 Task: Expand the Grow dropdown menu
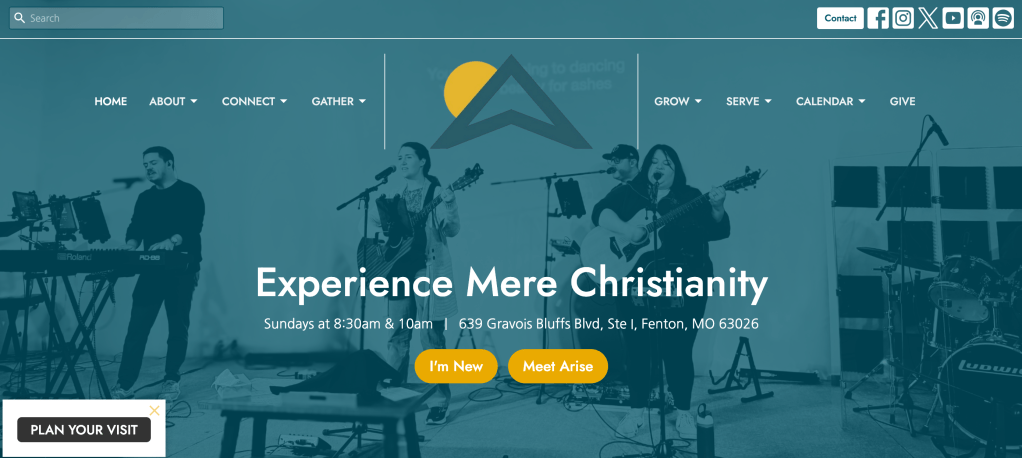click(x=678, y=102)
